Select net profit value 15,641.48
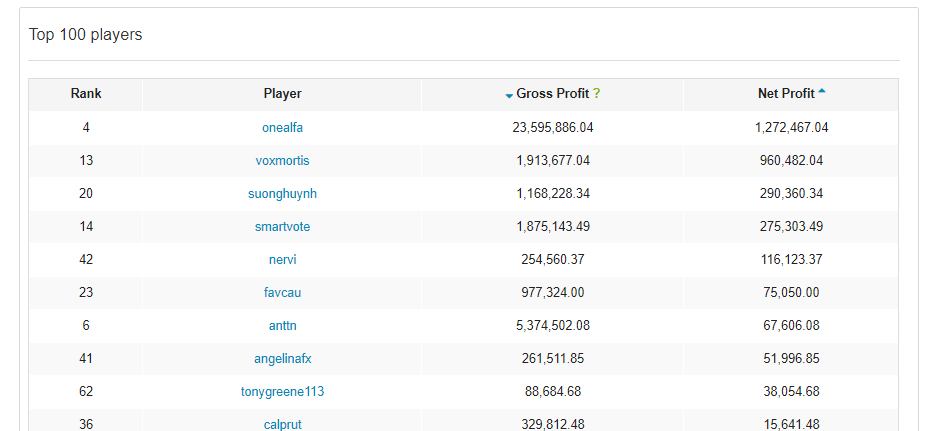The width and height of the screenshot is (936, 431). coord(792,425)
